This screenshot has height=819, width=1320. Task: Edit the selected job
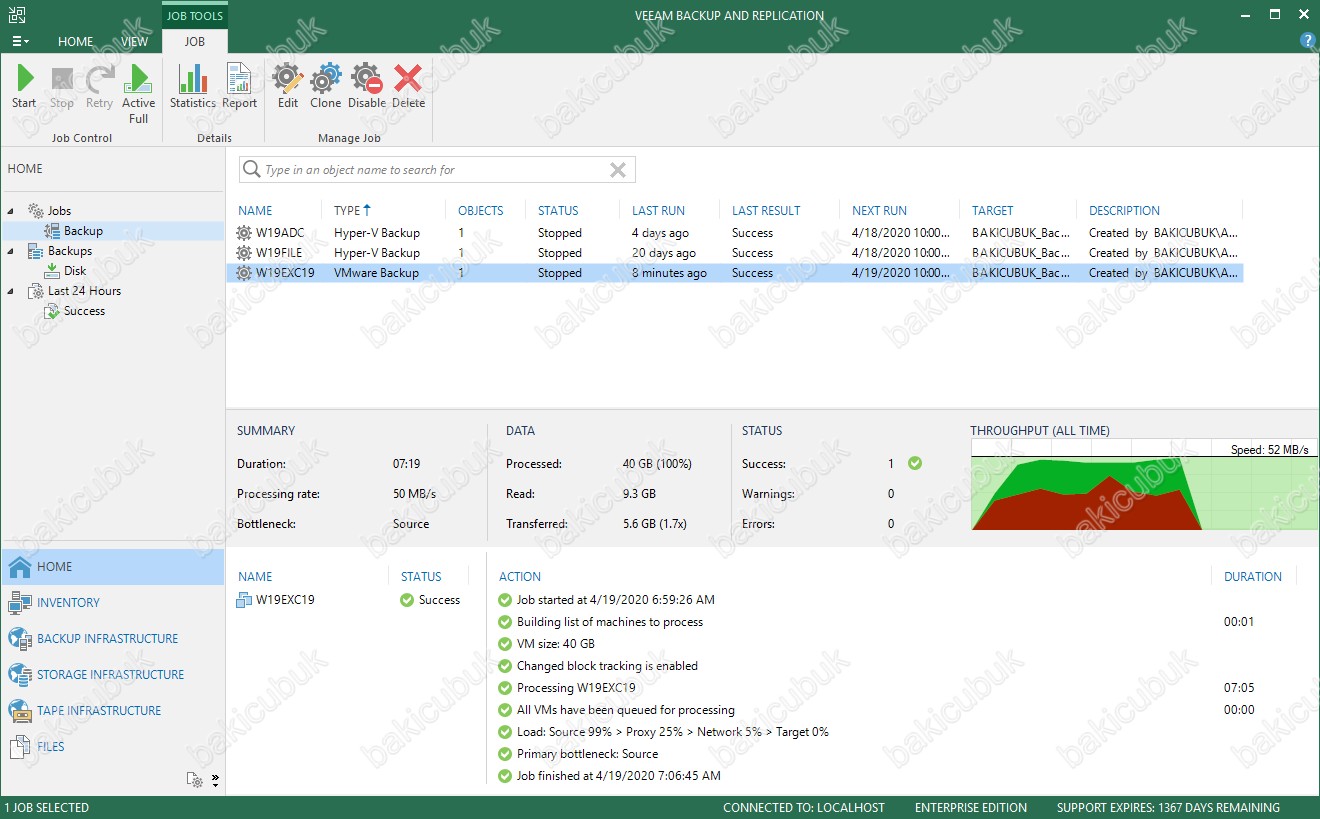tap(288, 87)
